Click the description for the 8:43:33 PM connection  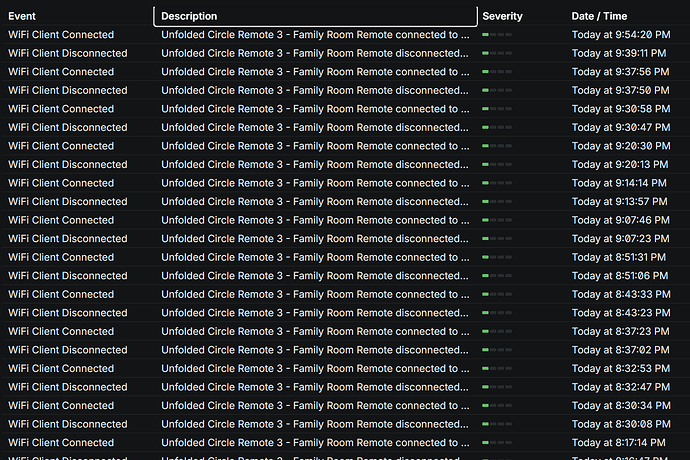click(x=315, y=294)
